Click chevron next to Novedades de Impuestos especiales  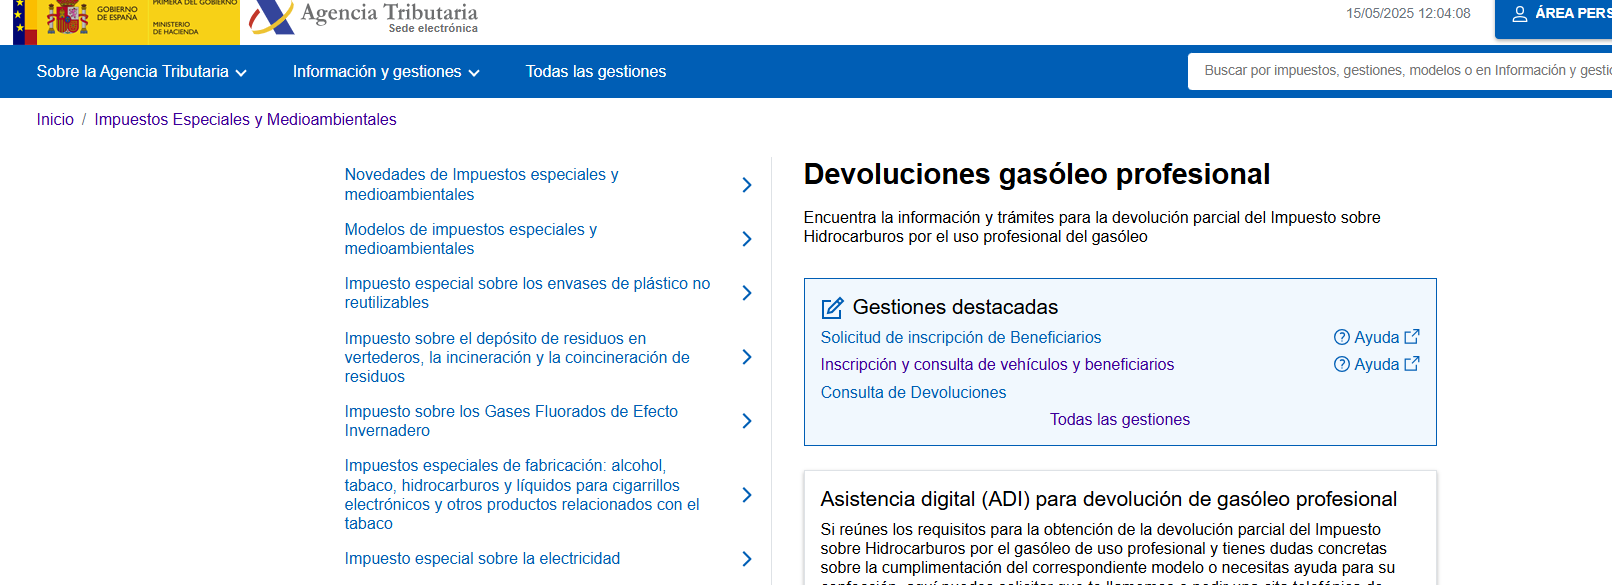pos(747,185)
